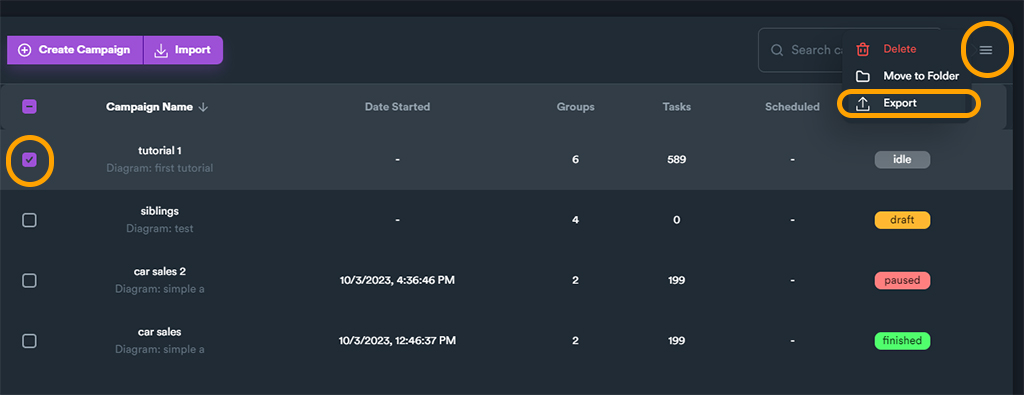Sort by the Date Started column header
This screenshot has width=1024, height=395.
pos(397,107)
